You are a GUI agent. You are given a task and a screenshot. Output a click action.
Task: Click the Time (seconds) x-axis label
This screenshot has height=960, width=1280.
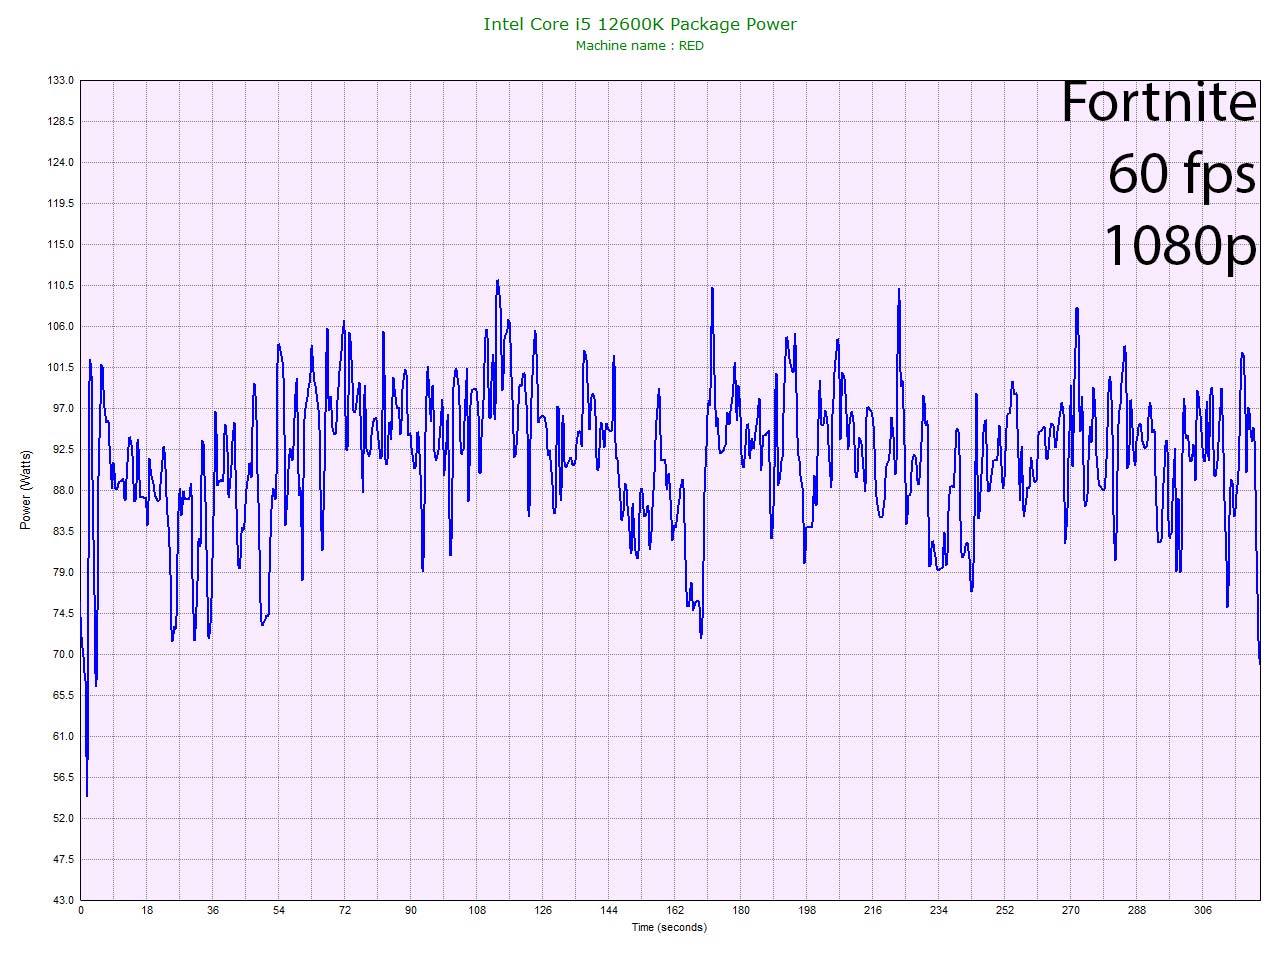point(669,927)
